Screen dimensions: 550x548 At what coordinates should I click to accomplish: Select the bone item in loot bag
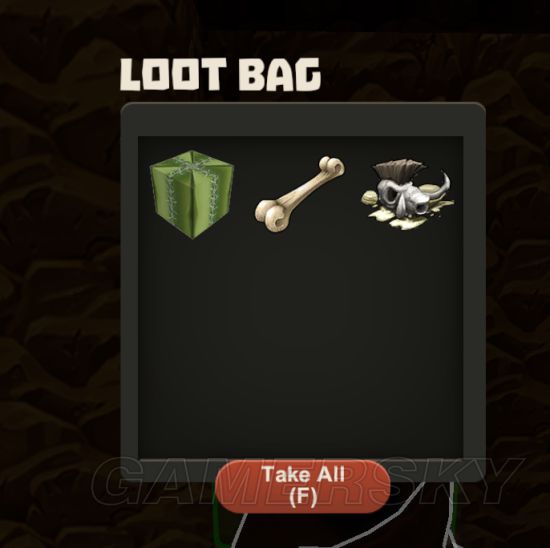[x=300, y=194]
